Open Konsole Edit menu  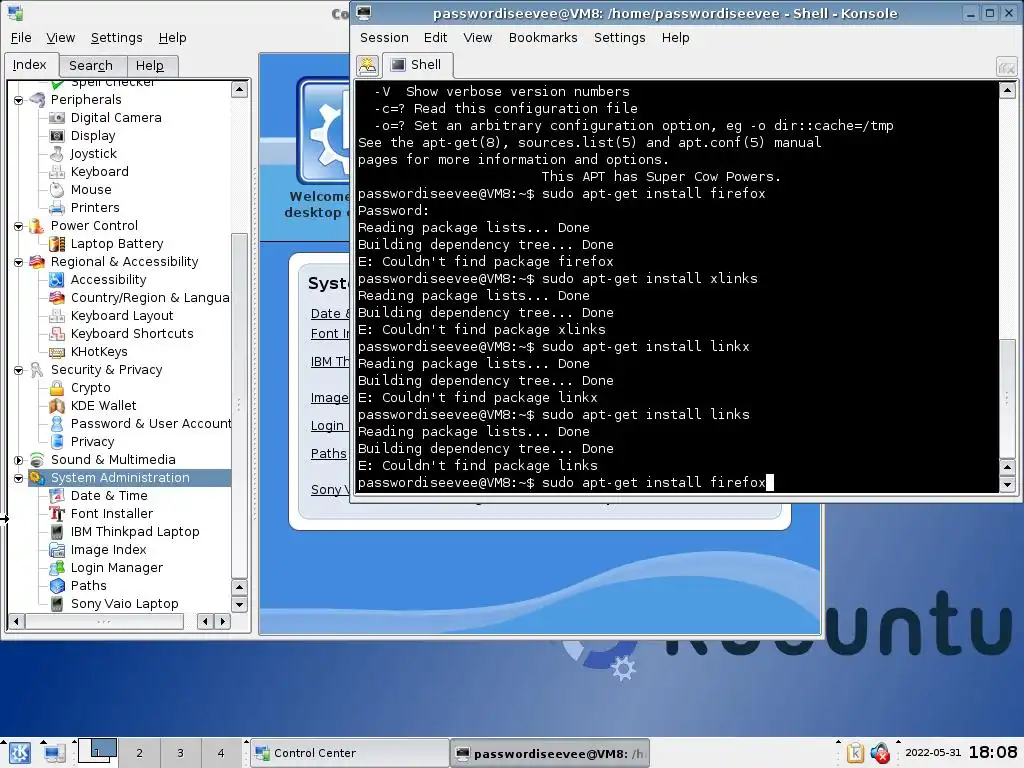point(435,38)
